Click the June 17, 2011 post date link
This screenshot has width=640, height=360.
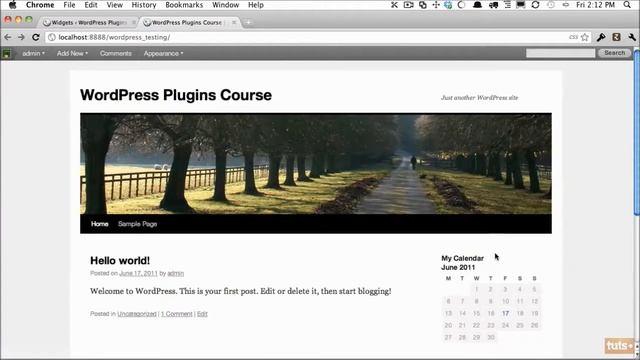pyautogui.click(x=138, y=273)
